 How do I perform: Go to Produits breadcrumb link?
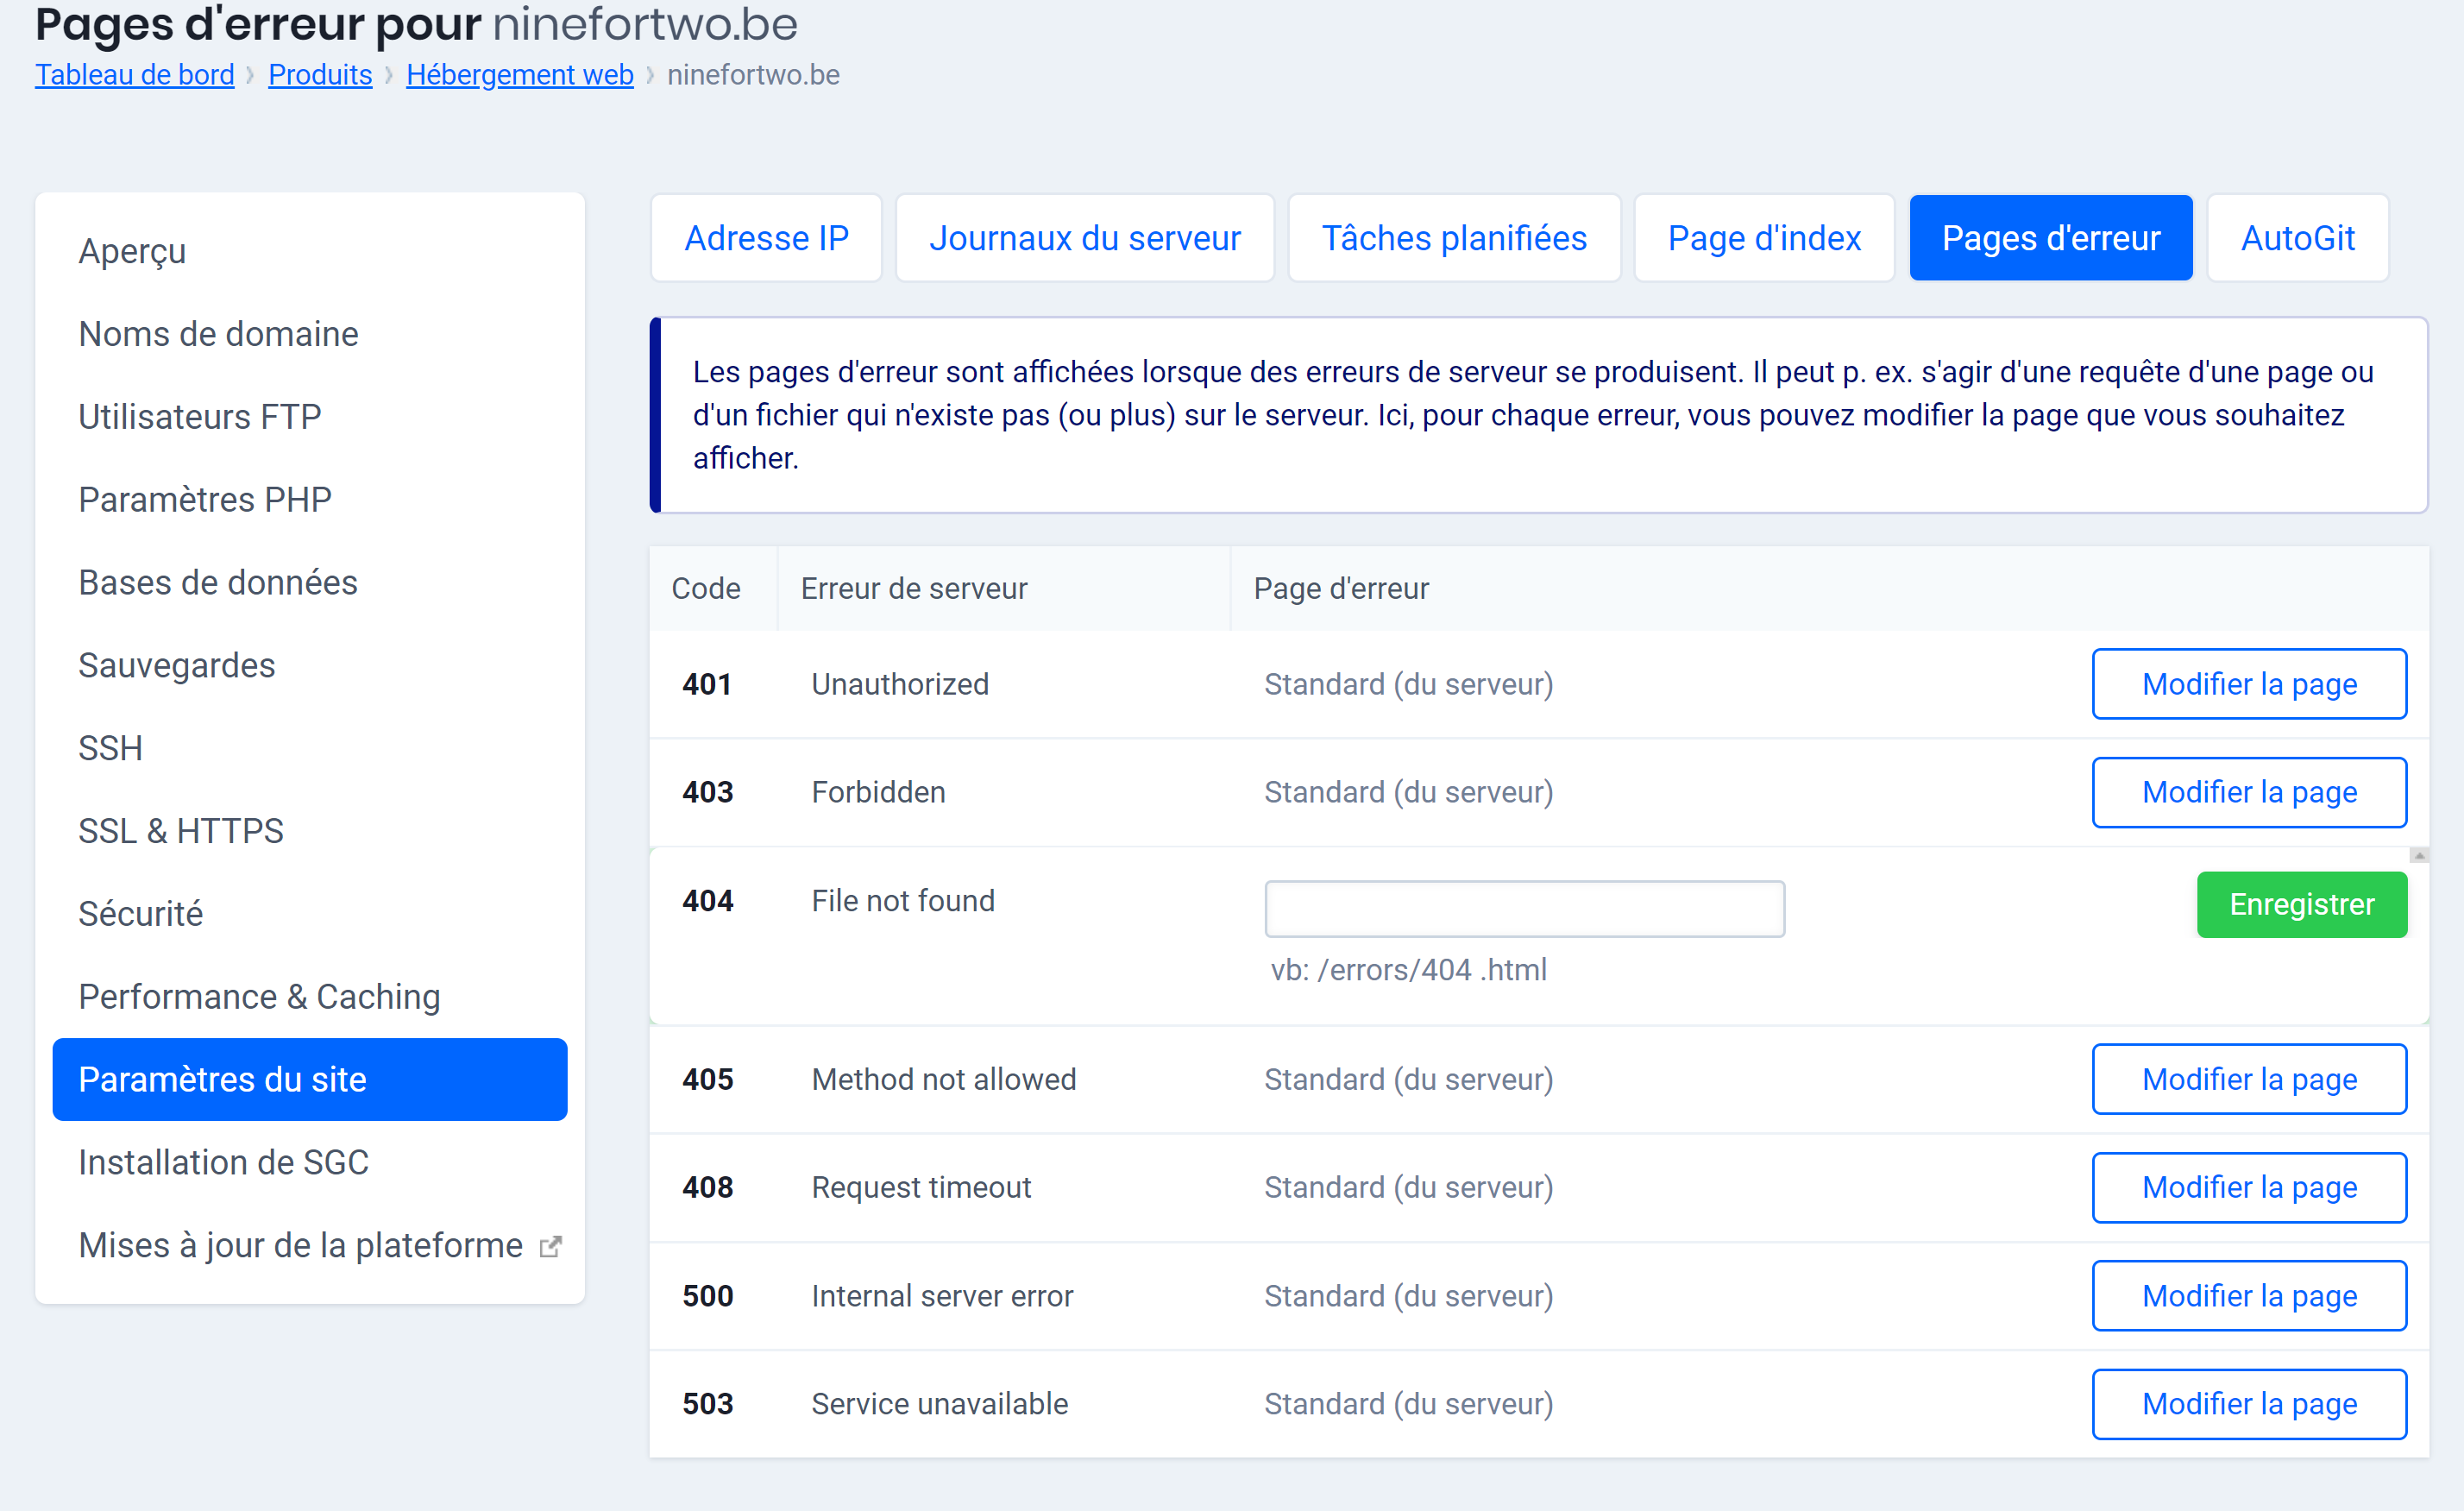point(320,75)
